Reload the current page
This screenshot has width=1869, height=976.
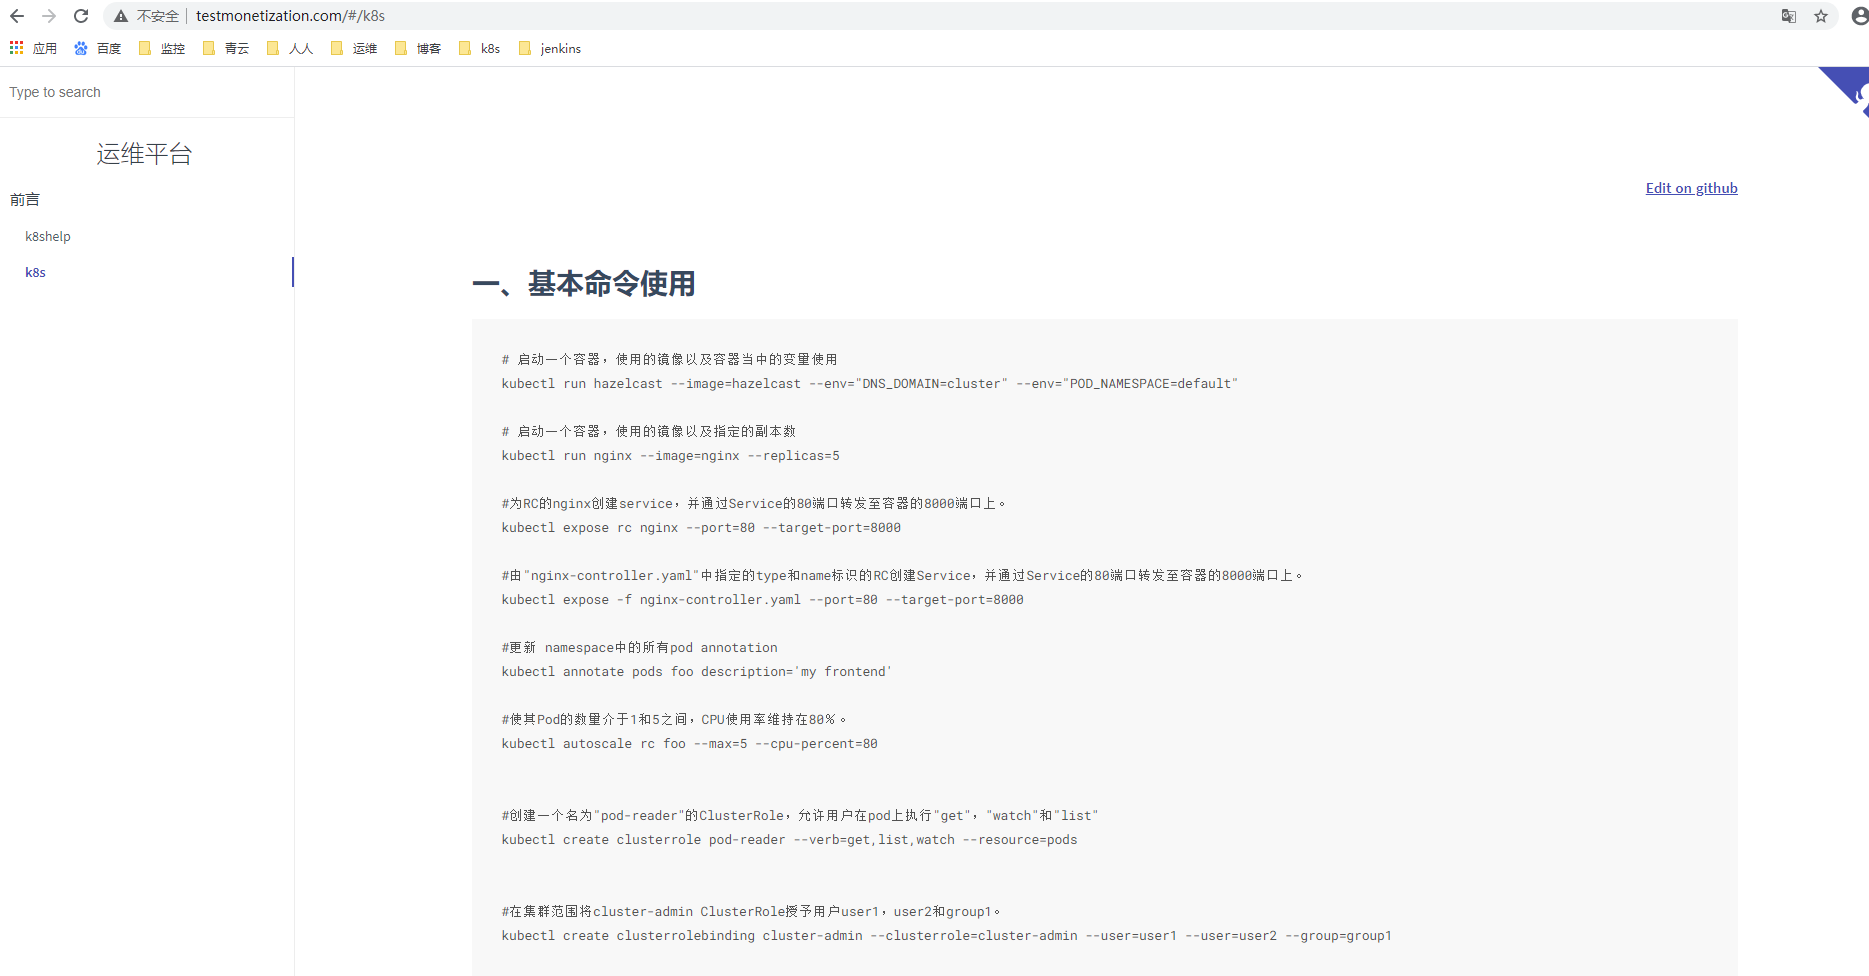[81, 16]
